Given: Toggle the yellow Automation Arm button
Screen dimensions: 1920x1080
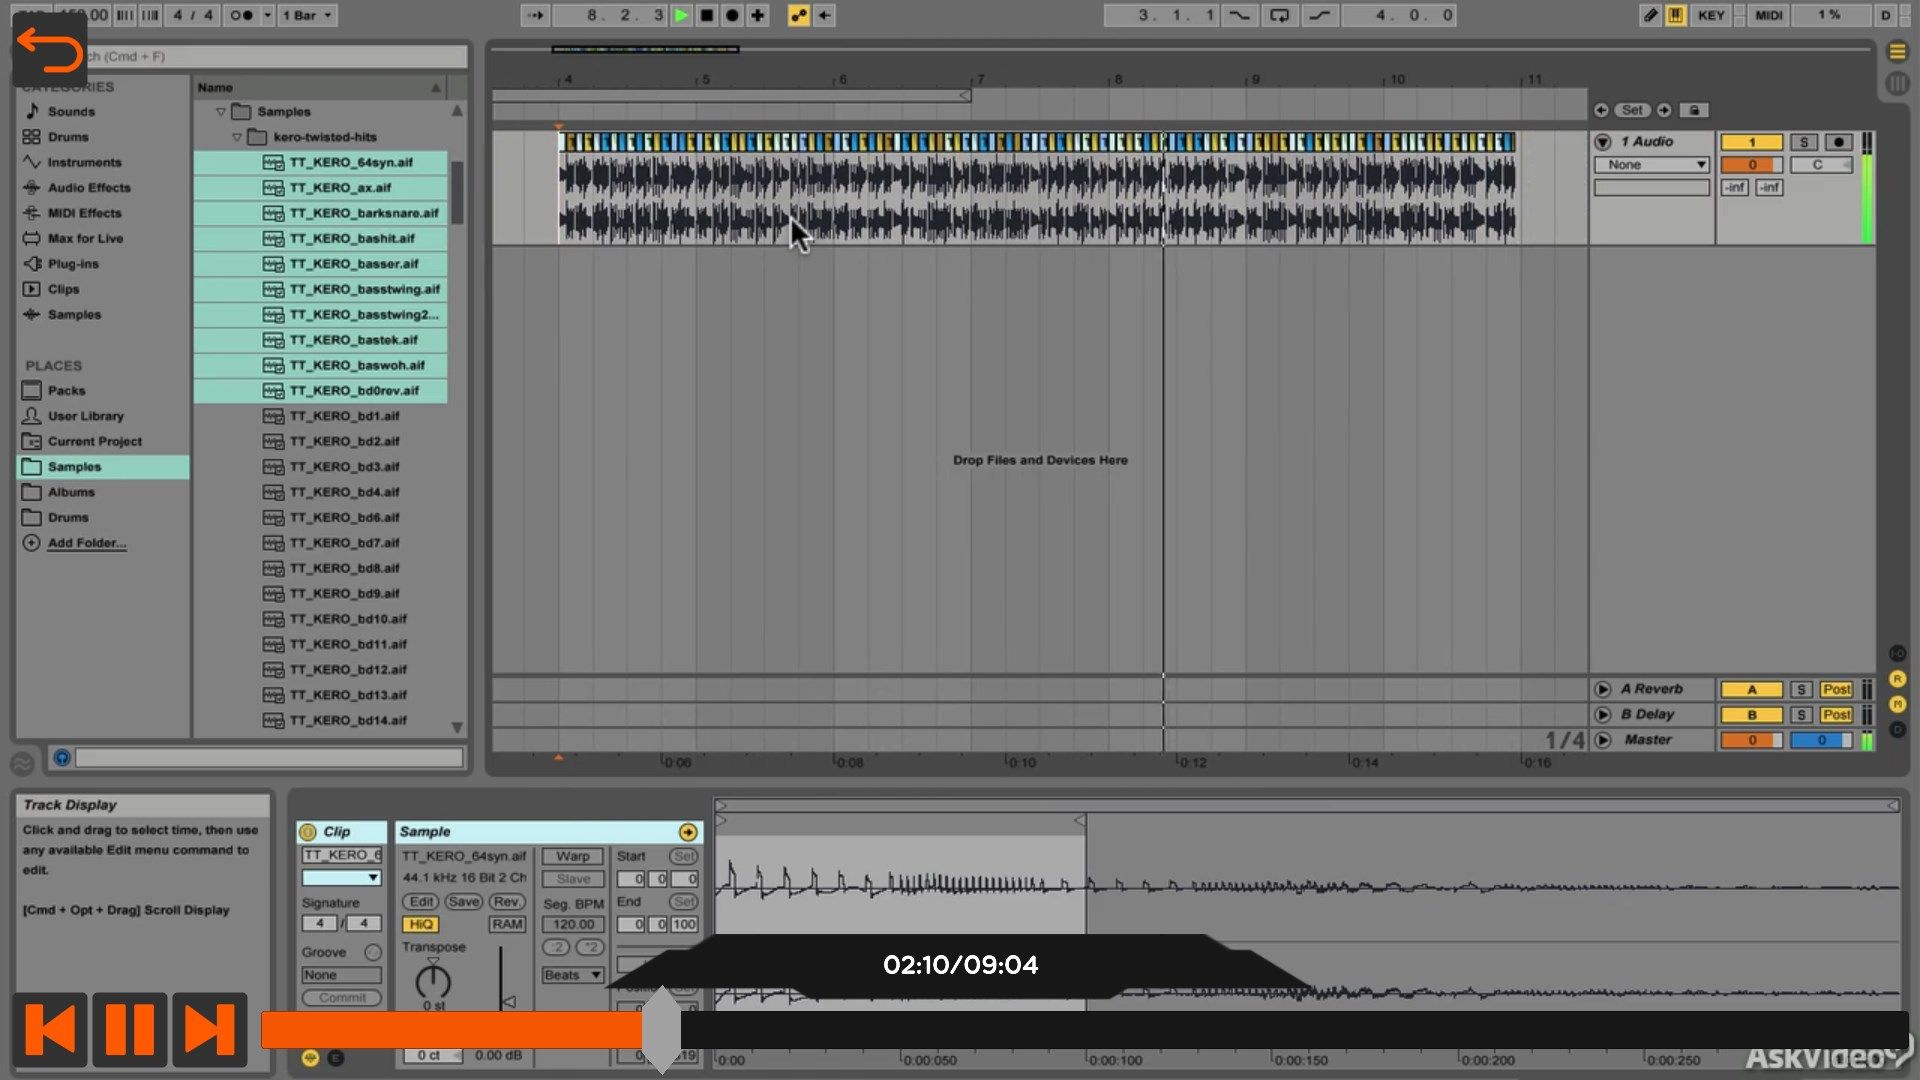Looking at the screenshot, I should 798,15.
